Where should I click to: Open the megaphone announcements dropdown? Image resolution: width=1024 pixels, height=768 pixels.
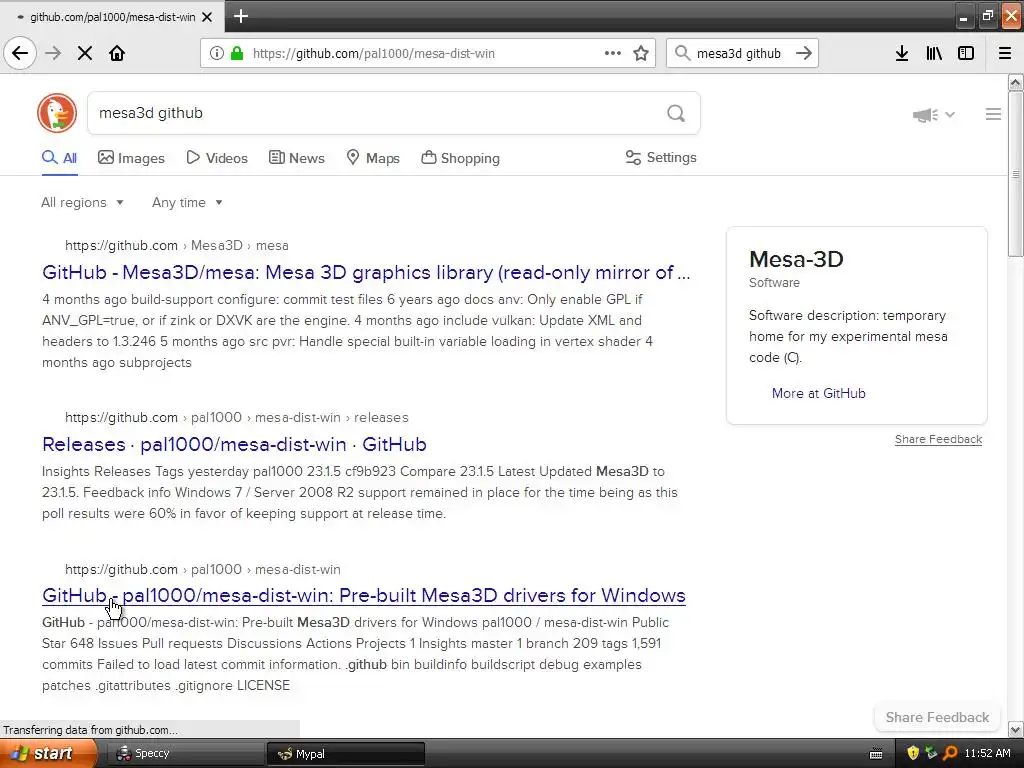coord(933,115)
